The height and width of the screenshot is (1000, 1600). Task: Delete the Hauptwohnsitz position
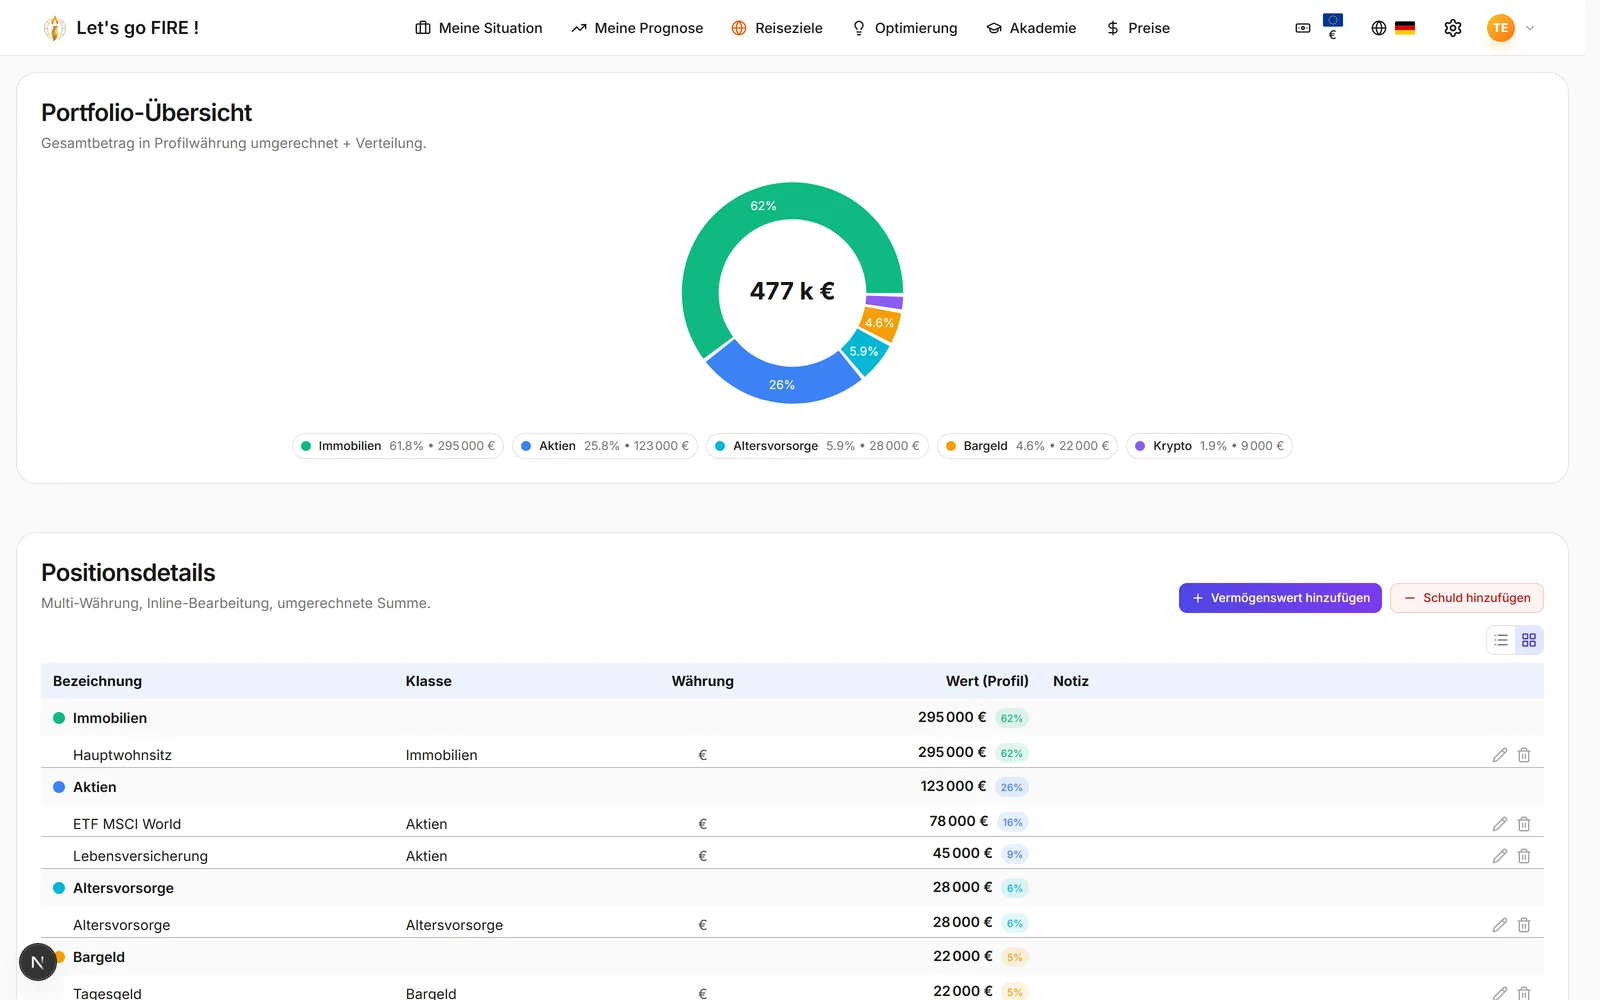(x=1524, y=755)
